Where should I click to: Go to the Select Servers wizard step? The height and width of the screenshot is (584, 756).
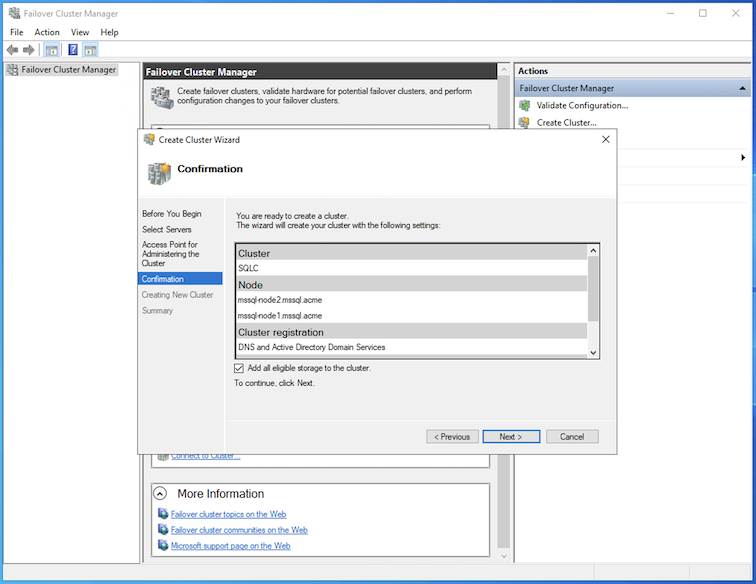point(167,230)
